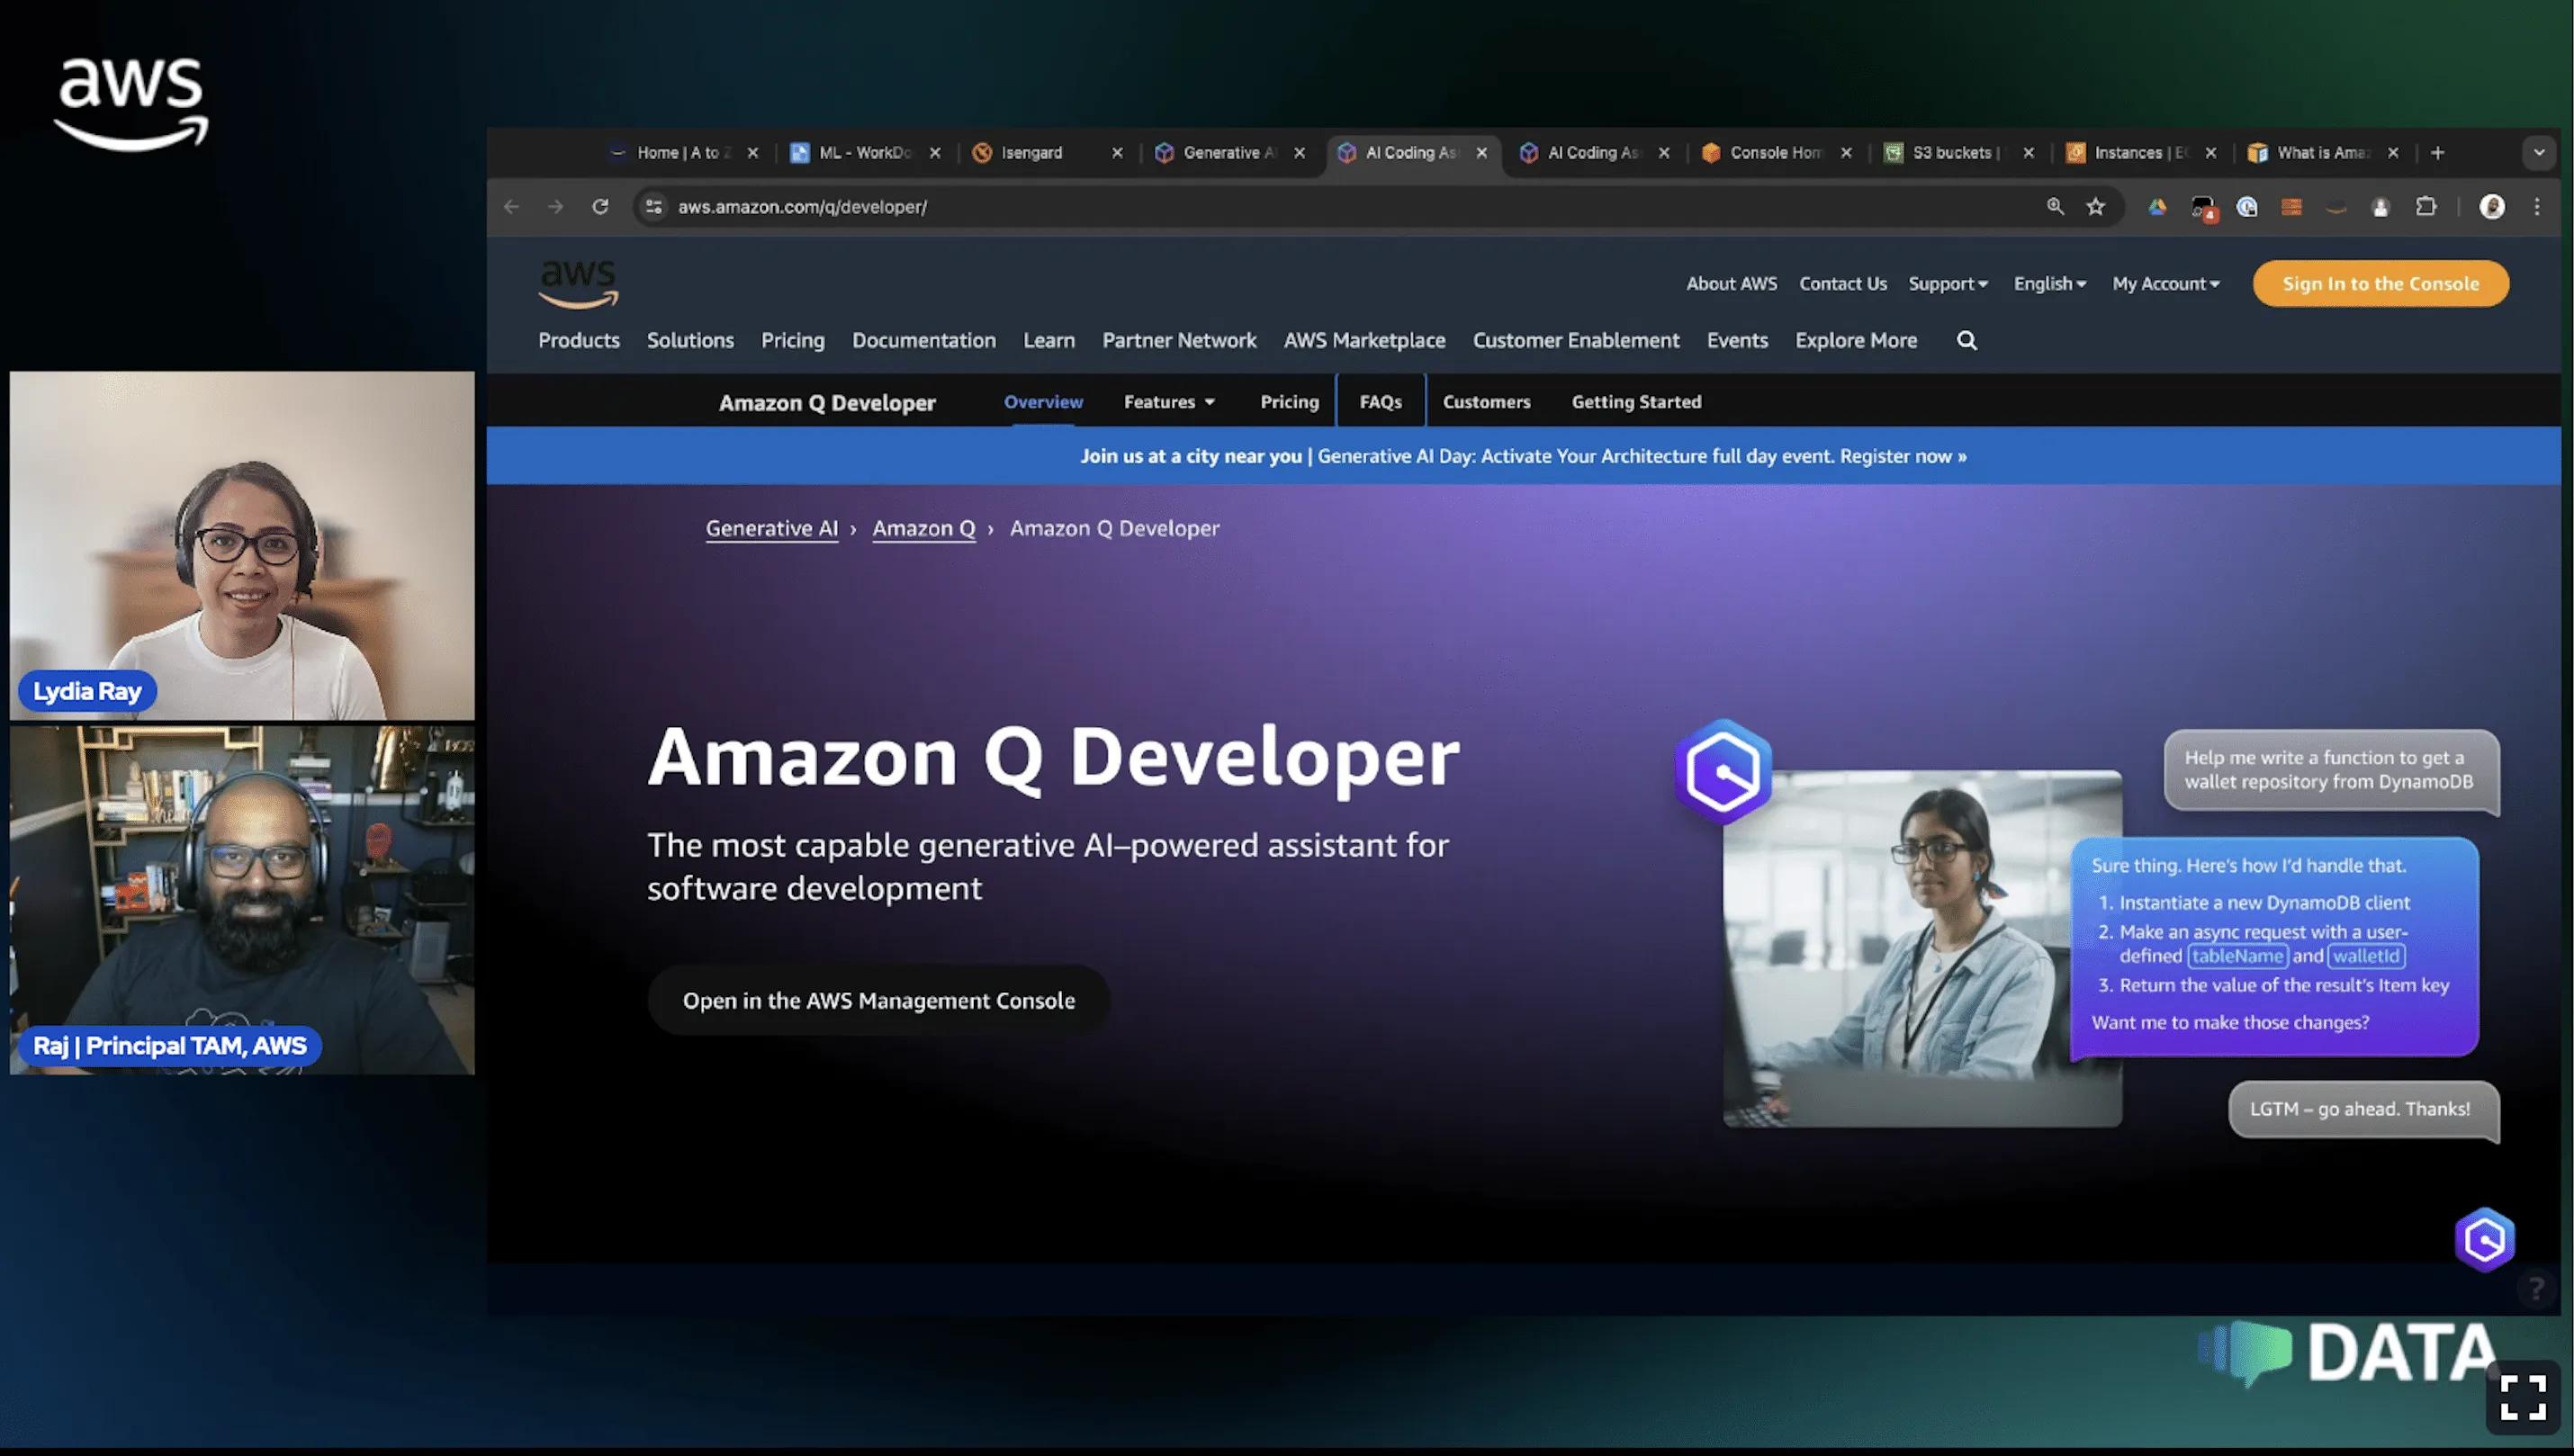Expand the My Account dropdown
This screenshot has width=2574, height=1456.
pyautogui.click(x=2166, y=284)
